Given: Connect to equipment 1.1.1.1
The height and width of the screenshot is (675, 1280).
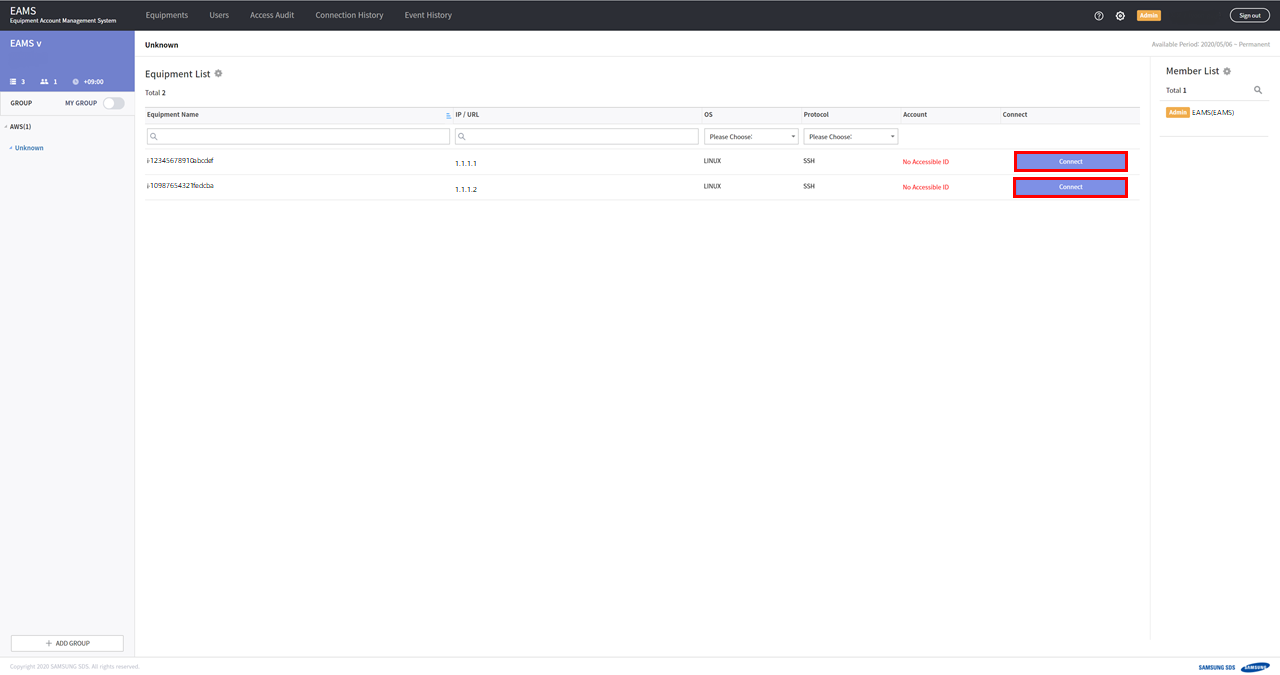Looking at the screenshot, I should [1071, 161].
